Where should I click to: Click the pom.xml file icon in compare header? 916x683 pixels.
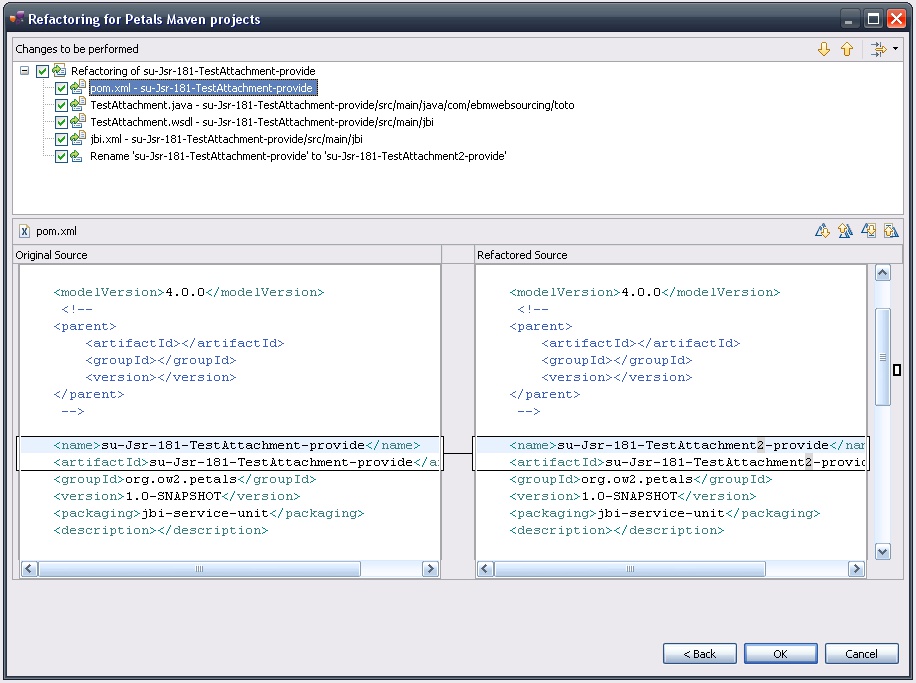point(24,231)
